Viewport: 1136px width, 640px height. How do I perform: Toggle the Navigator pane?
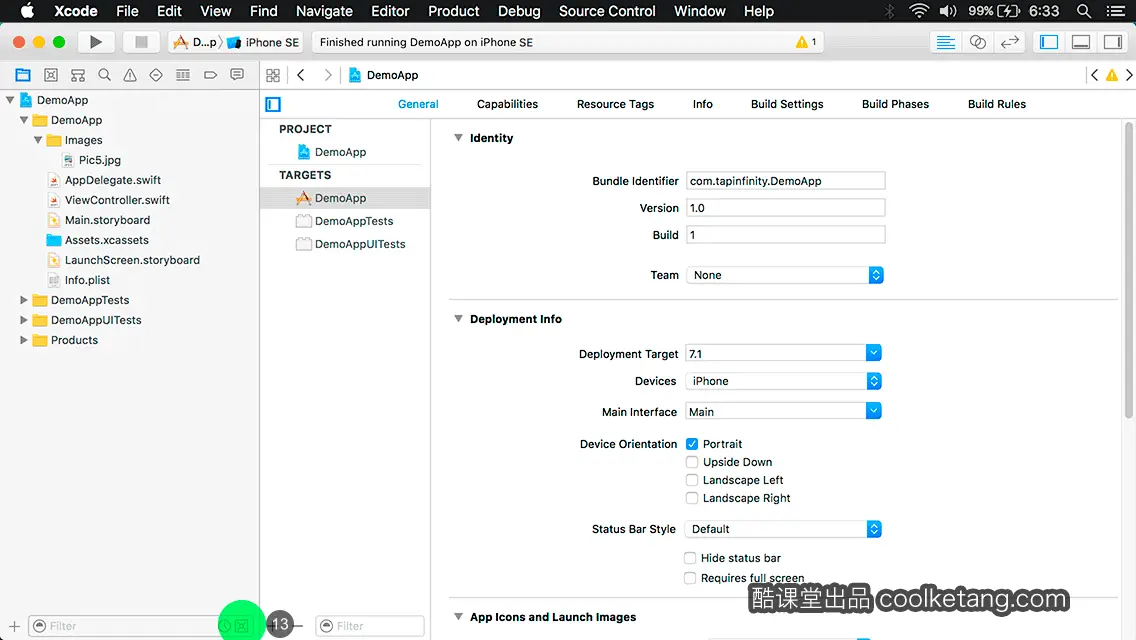[1049, 42]
